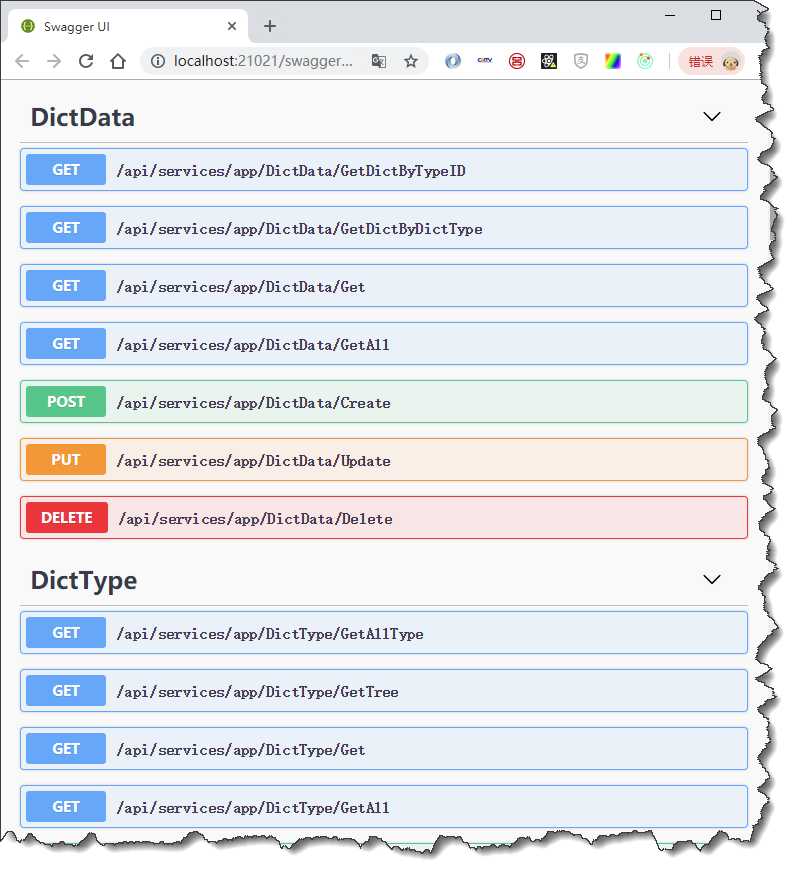The width and height of the screenshot is (800, 874).
Task: Expand GET DictData/GetAll operation
Action: coord(384,344)
